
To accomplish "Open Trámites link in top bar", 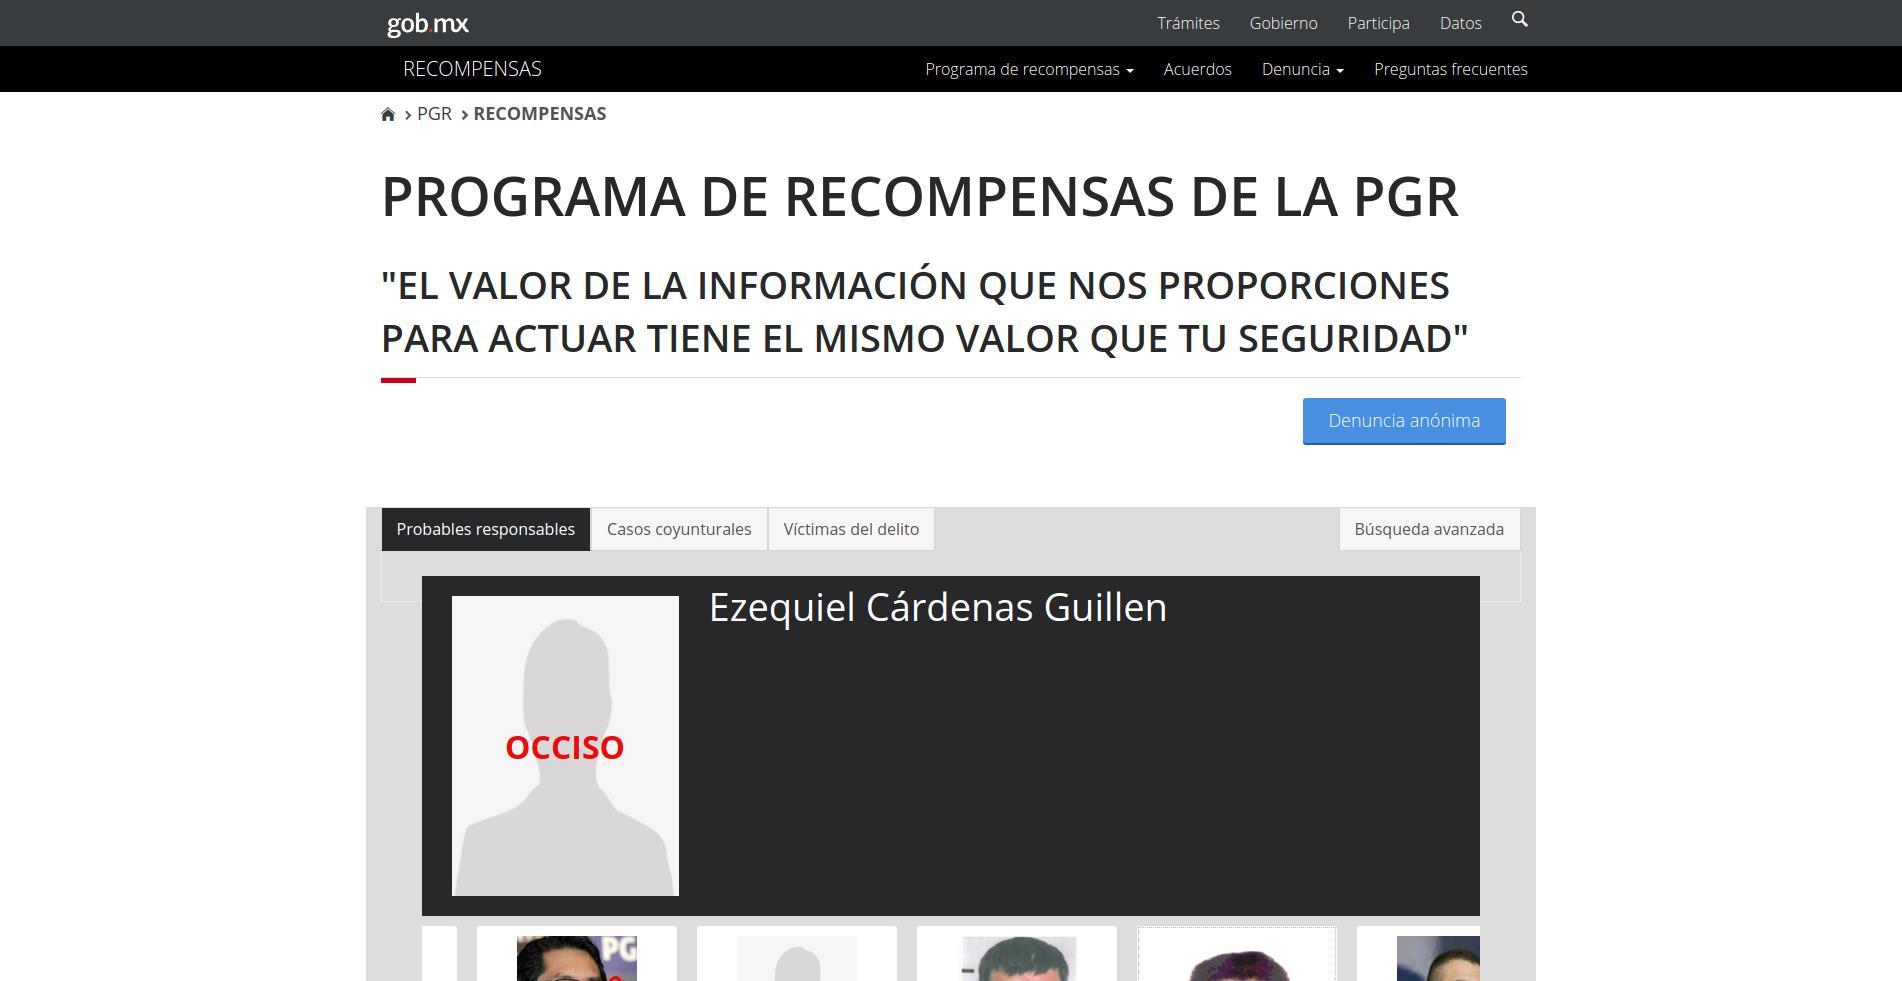I will tap(1188, 23).
